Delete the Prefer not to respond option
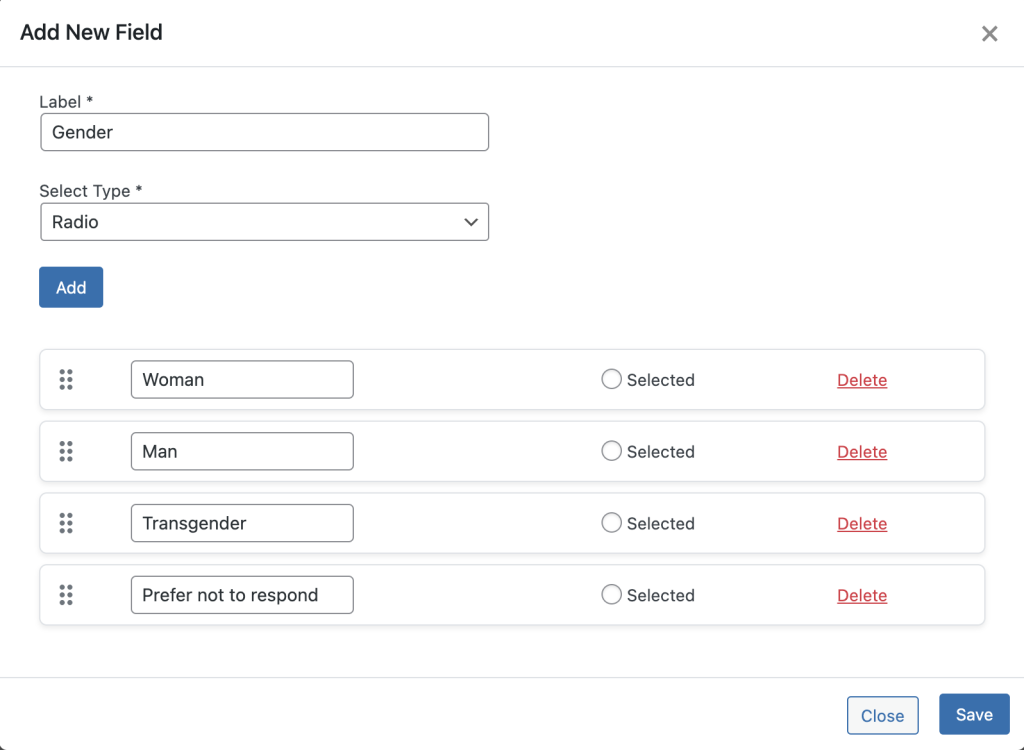Image resolution: width=1024 pixels, height=750 pixels. click(x=861, y=595)
